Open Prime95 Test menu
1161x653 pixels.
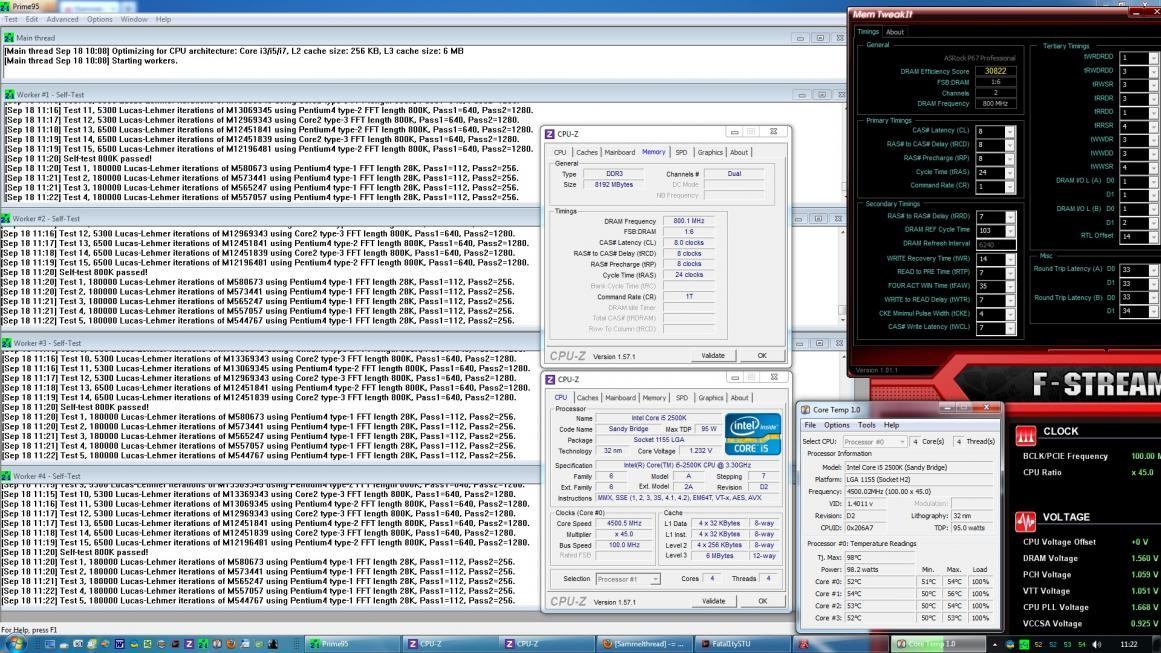click(x=11, y=19)
